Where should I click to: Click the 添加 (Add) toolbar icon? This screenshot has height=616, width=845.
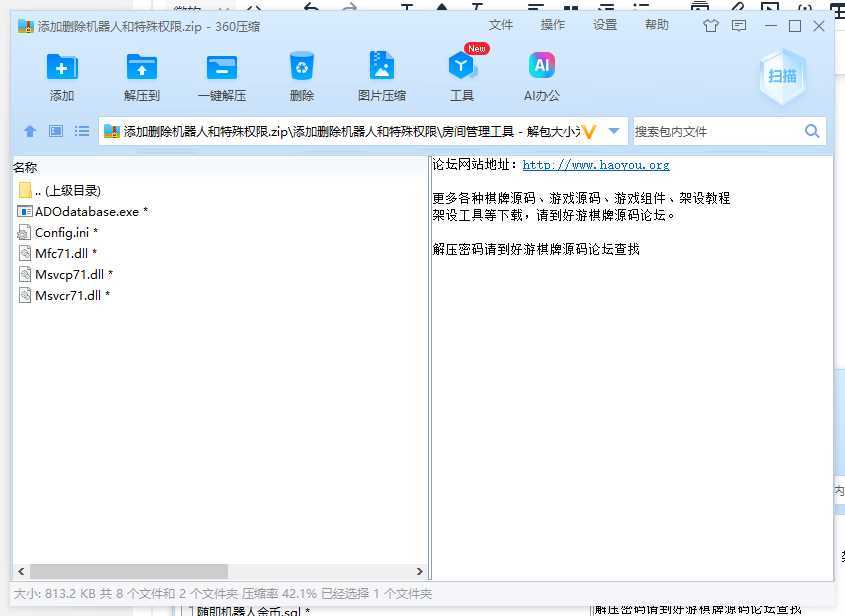tap(62, 67)
